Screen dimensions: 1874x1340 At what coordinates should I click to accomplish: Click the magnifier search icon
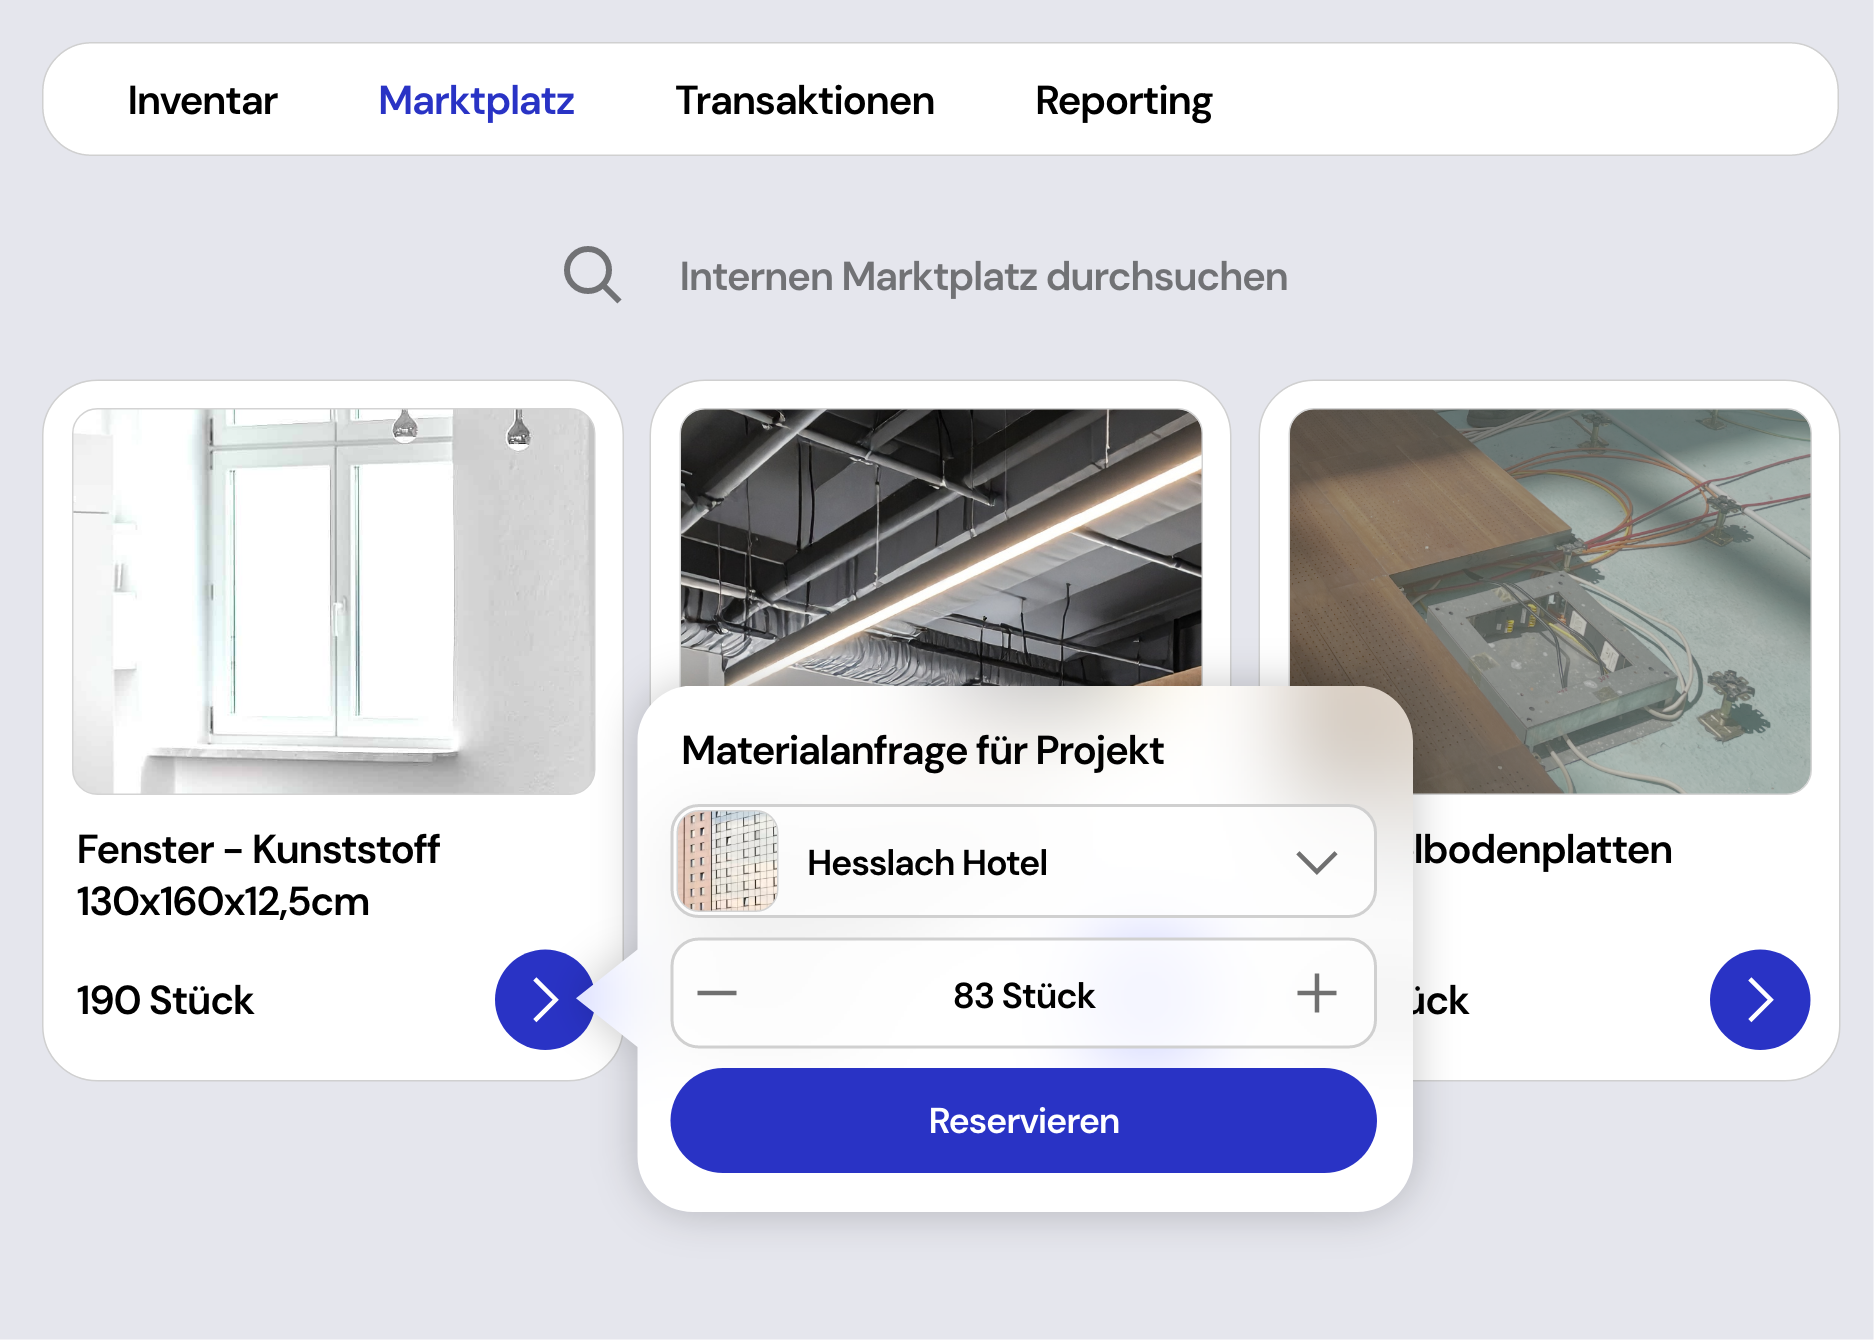point(592,274)
